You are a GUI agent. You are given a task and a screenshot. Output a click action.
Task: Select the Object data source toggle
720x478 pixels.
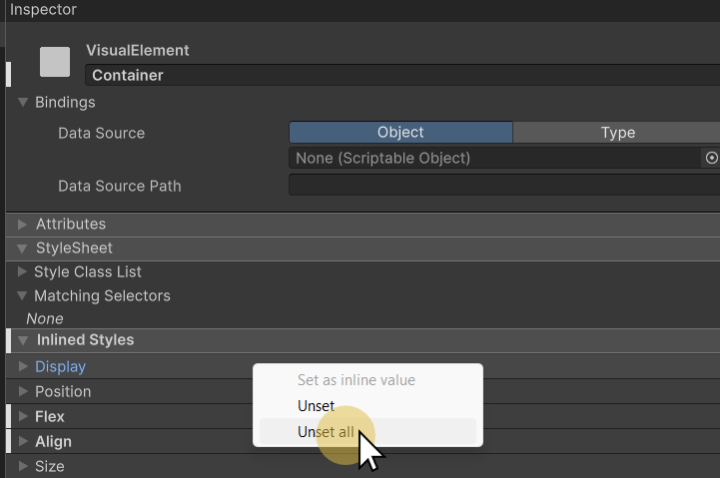tap(400, 132)
